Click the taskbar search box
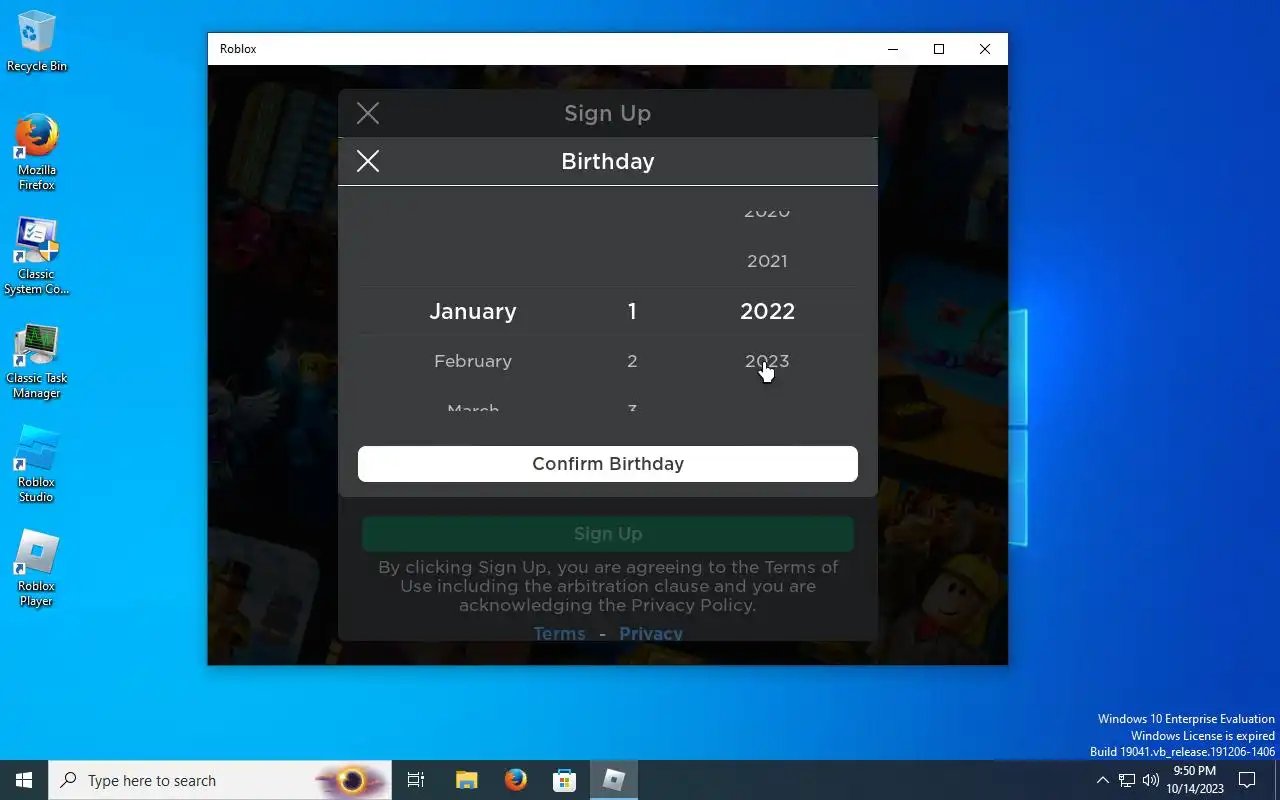 220,780
